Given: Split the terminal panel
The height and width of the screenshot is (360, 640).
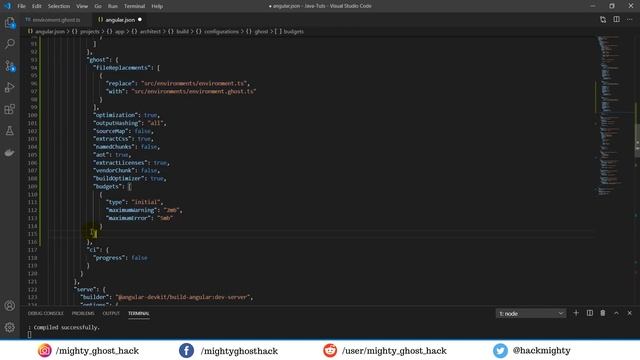Looking at the screenshot, I should tap(589, 313).
